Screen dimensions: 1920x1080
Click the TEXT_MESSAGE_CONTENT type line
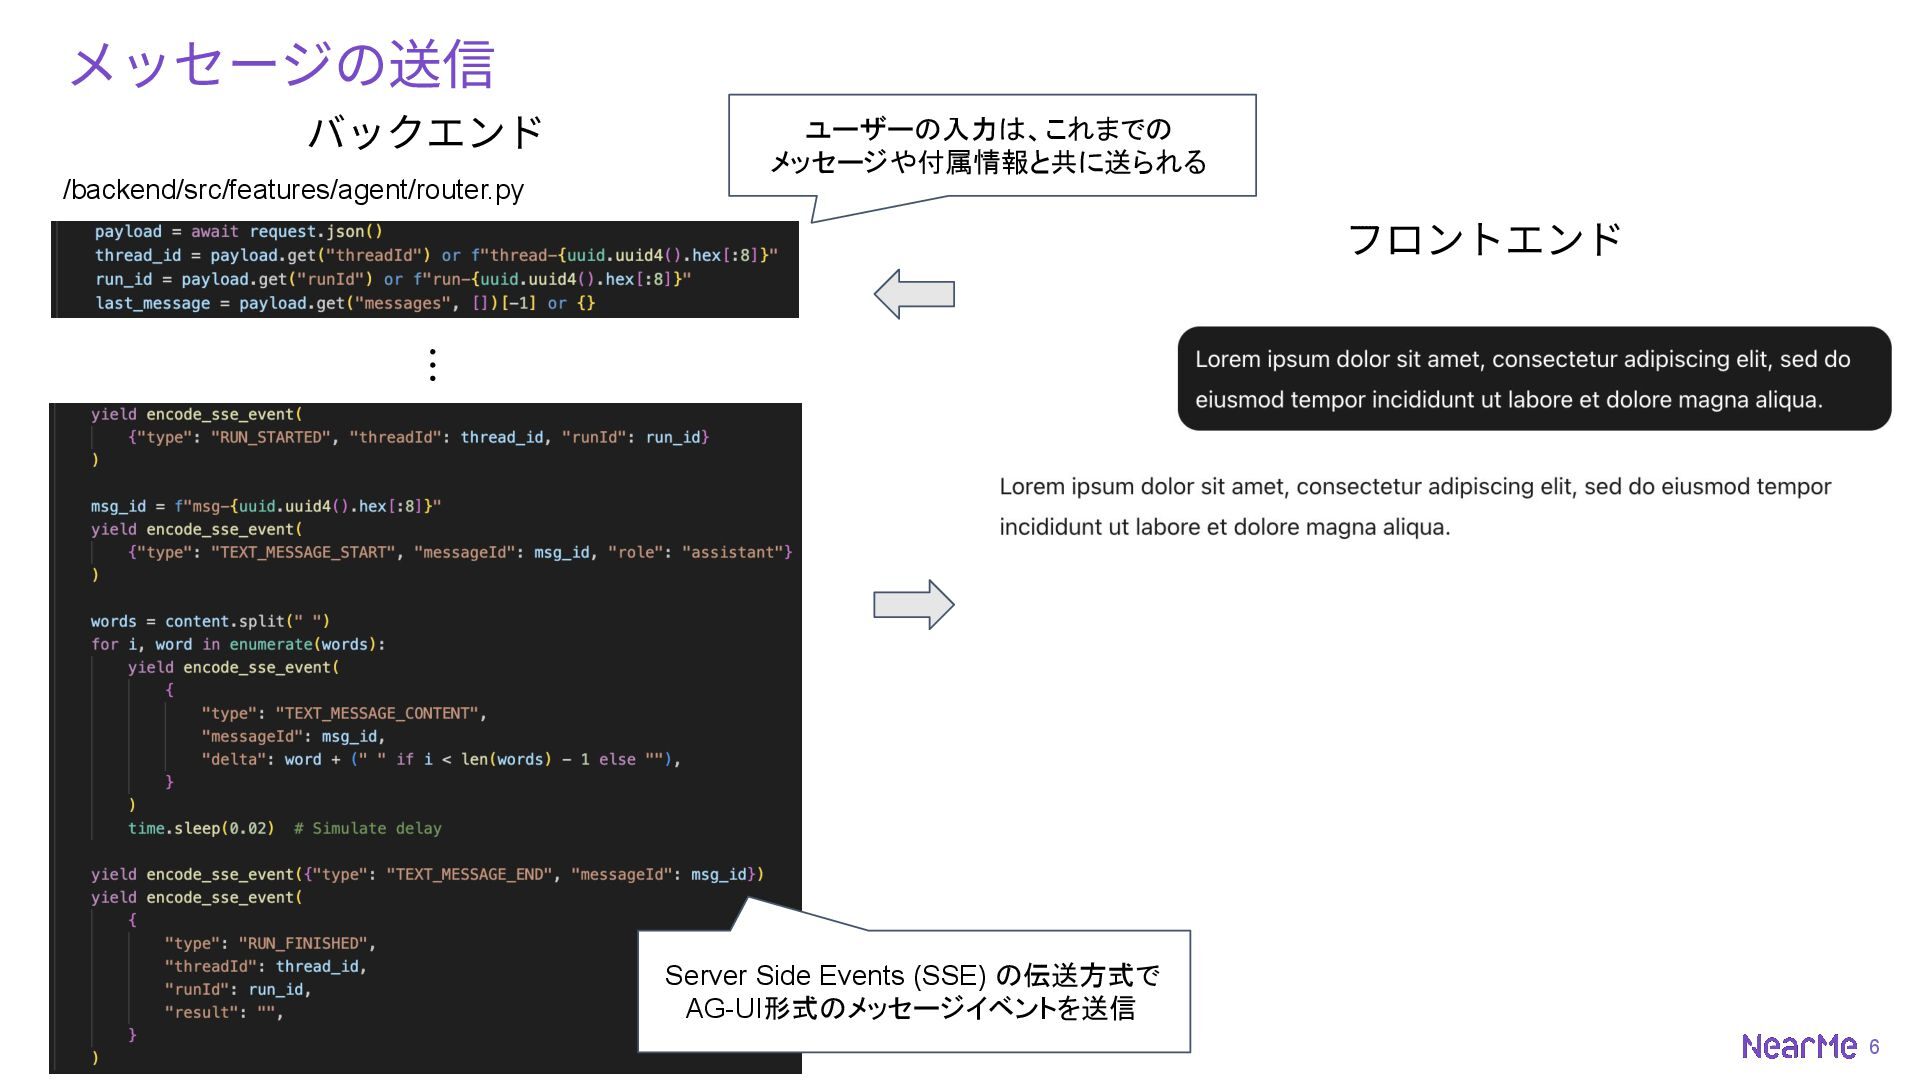[343, 713]
